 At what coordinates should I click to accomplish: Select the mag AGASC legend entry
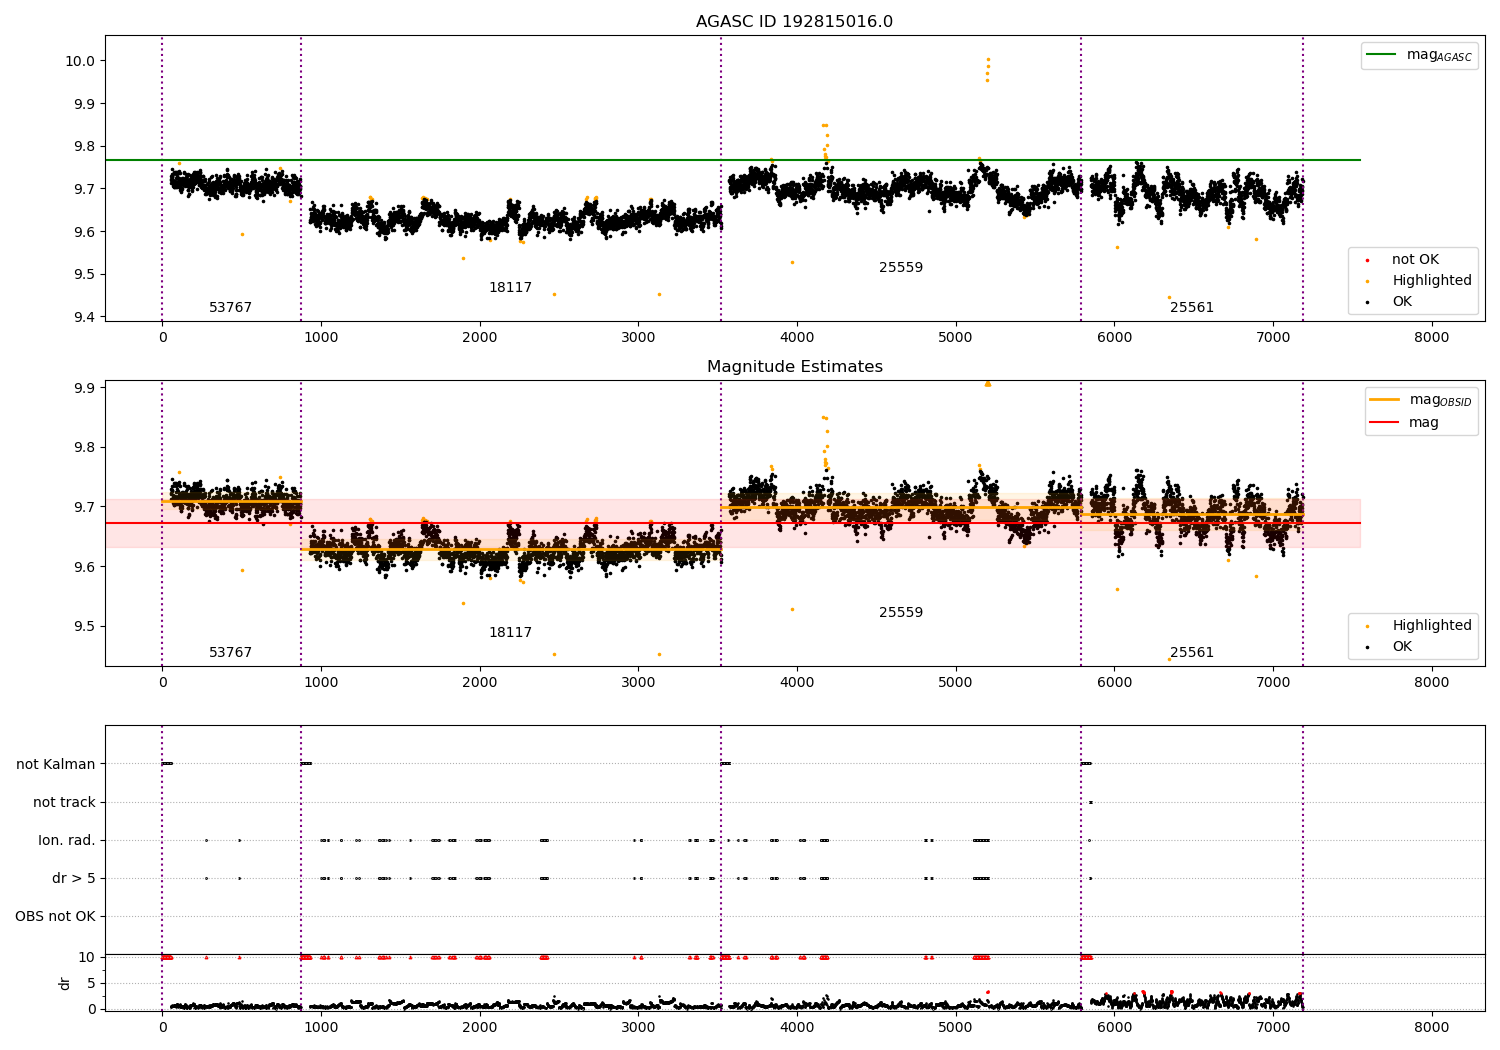pyautogui.click(x=1419, y=55)
